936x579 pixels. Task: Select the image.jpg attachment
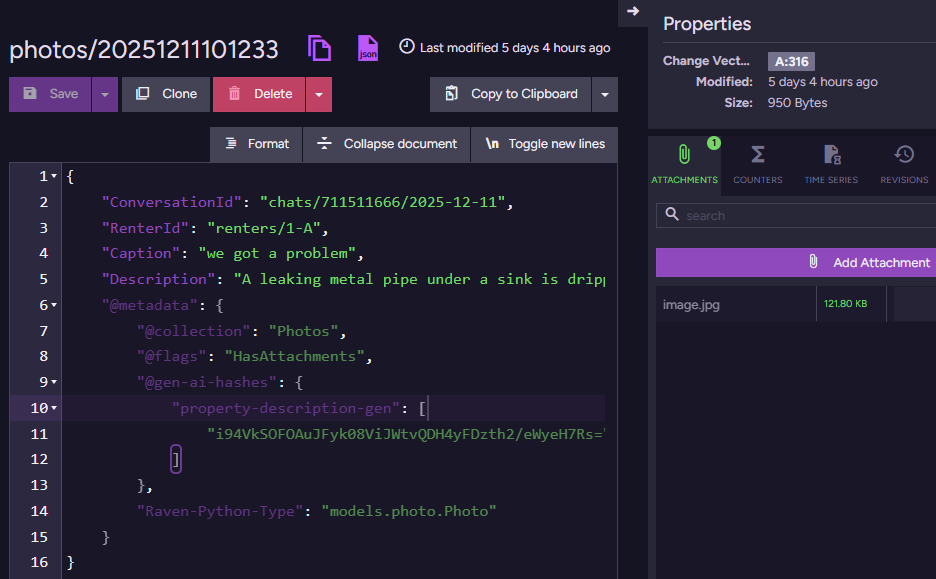[x=692, y=304]
